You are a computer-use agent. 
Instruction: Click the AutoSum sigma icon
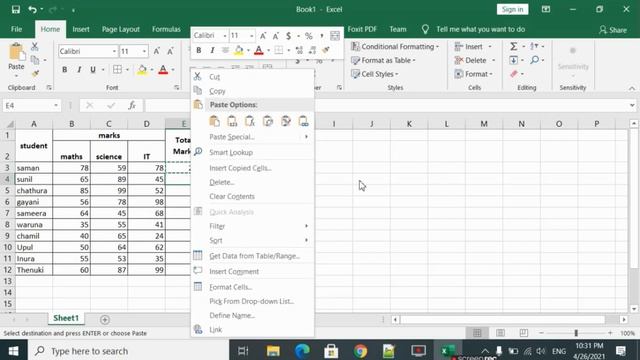coord(513,47)
